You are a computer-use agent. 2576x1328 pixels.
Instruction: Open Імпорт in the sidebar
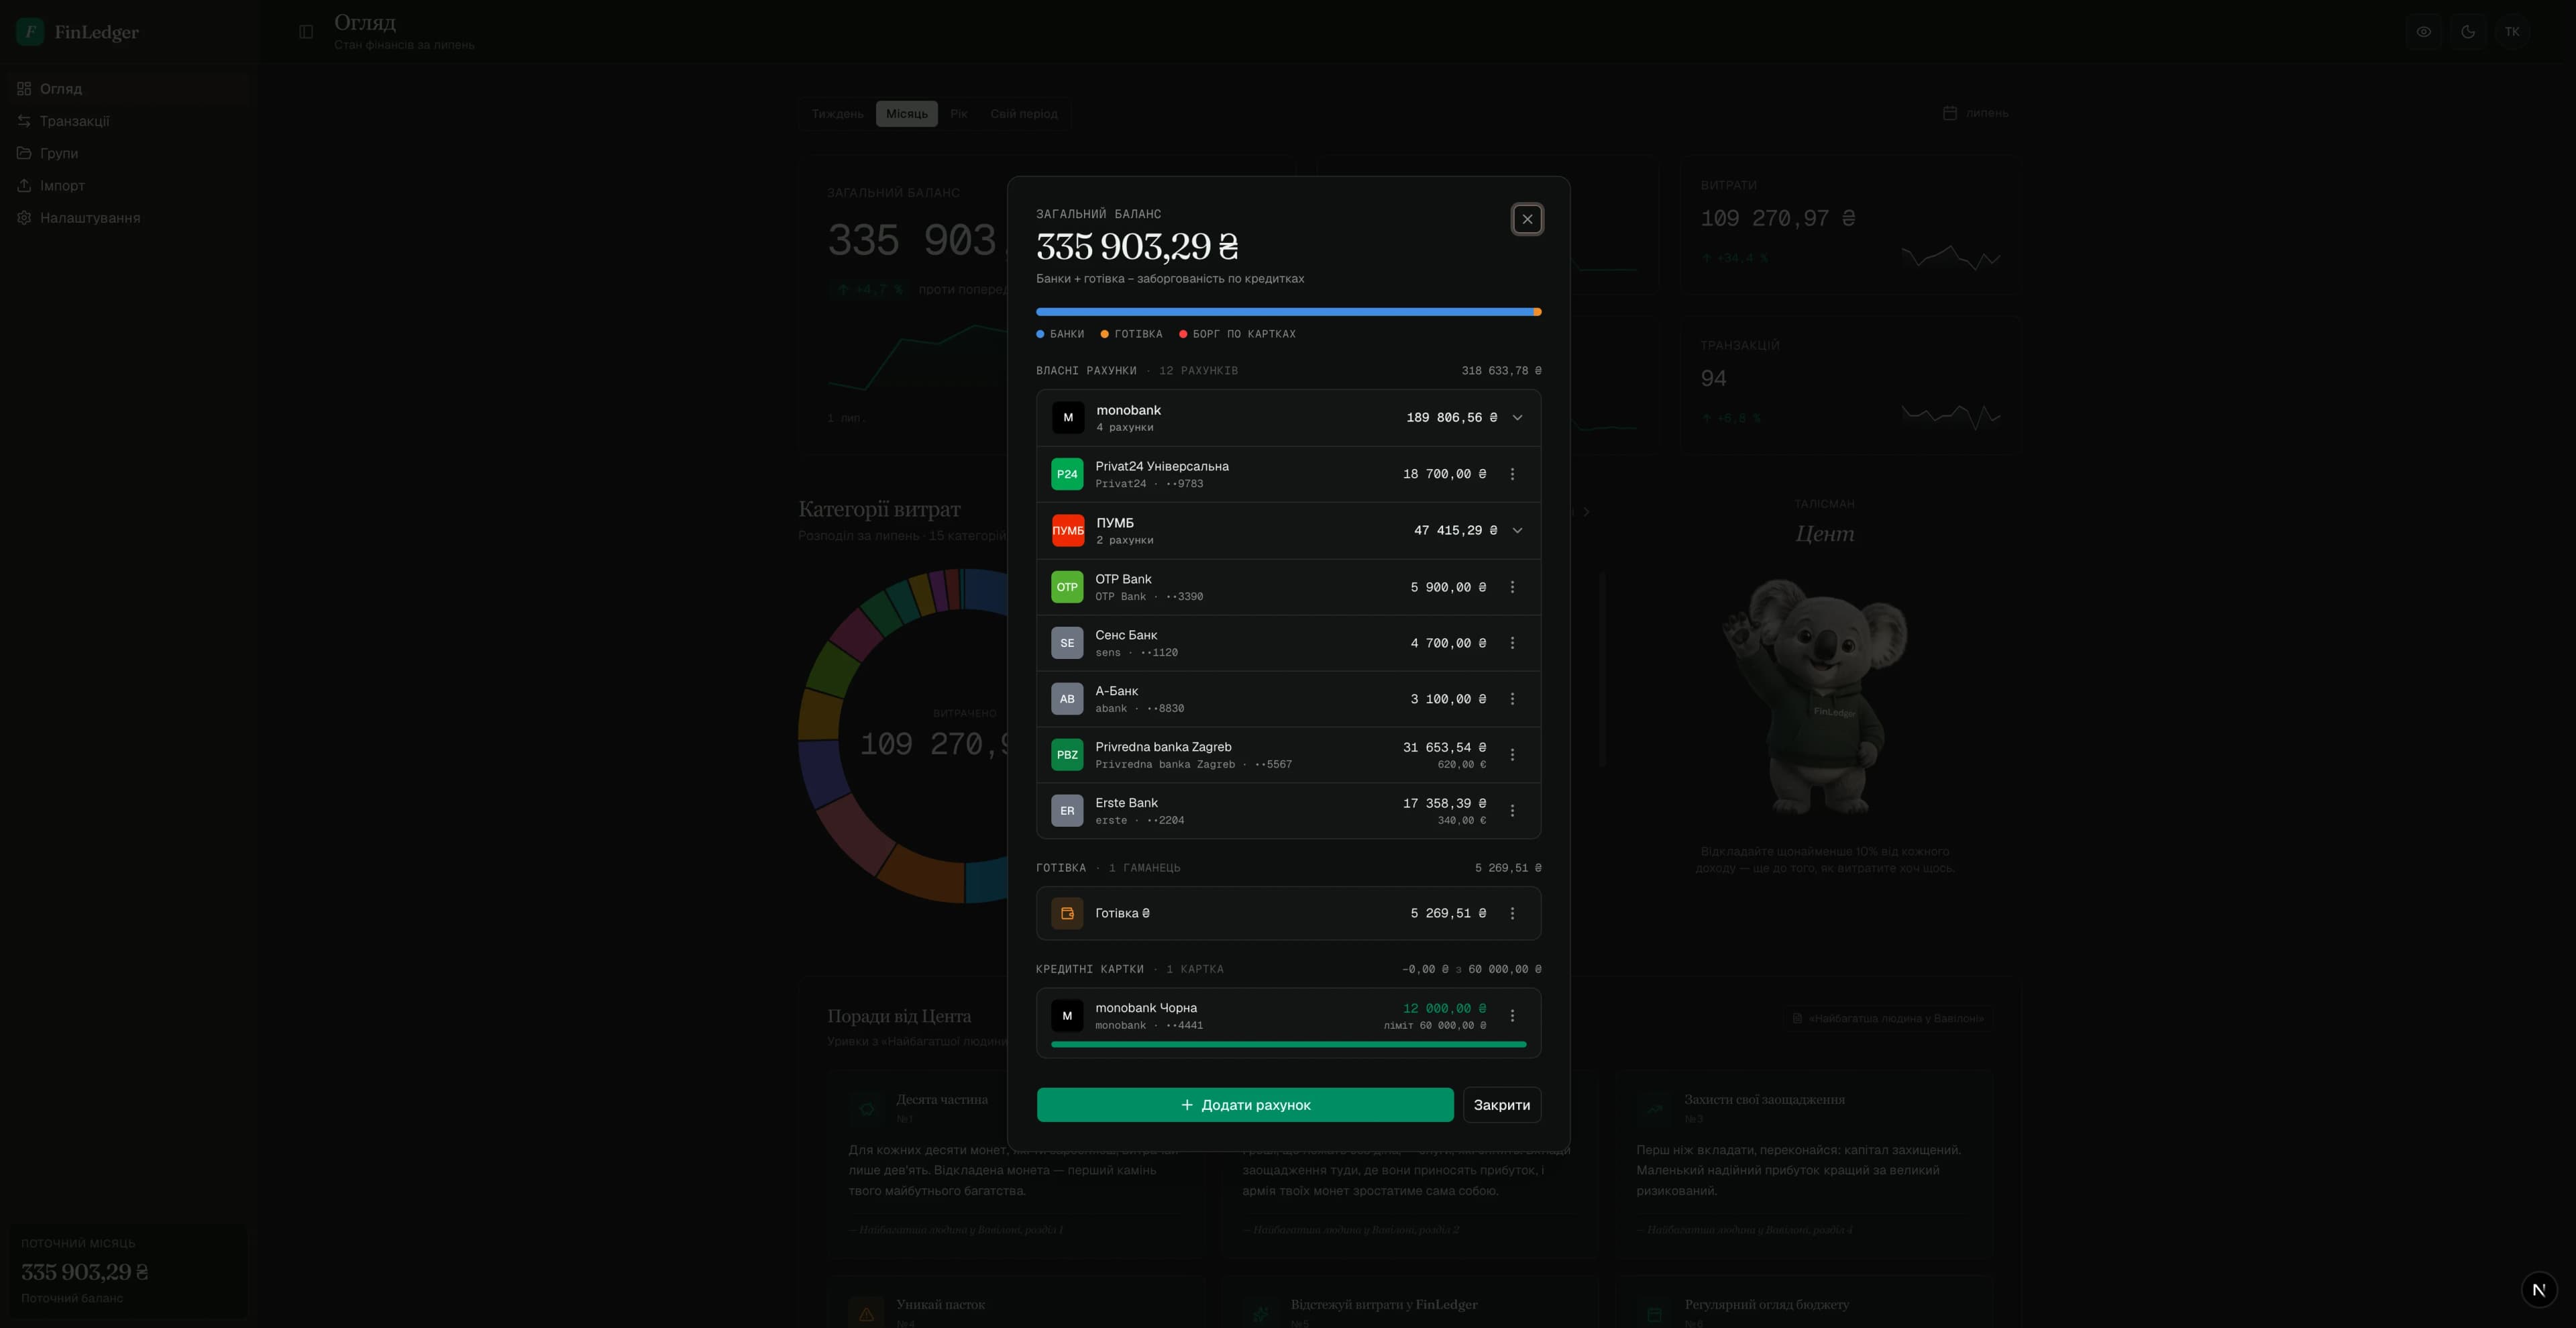point(128,186)
